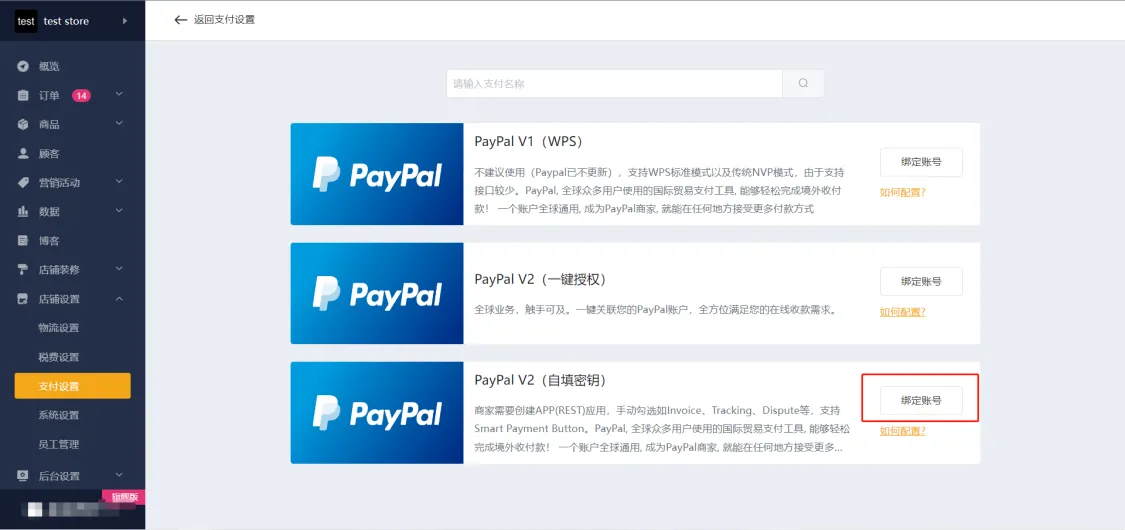Click PayPal V2 (自填密钥) logo thumbnail
The width and height of the screenshot is (1125, 530).
[377, 412]
